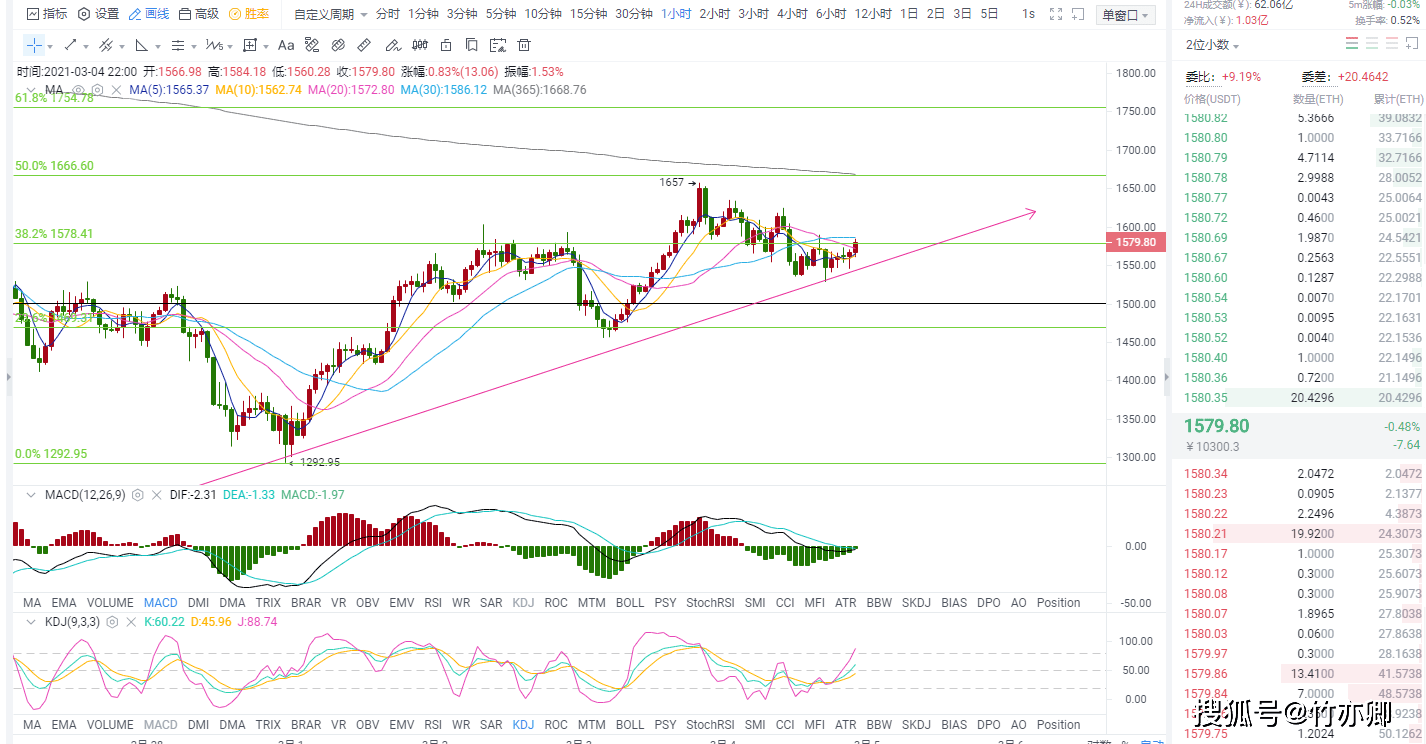Select the 1日 daily timeframe
The width and height of the screenshot is (1426, 744).
[909, 14]
